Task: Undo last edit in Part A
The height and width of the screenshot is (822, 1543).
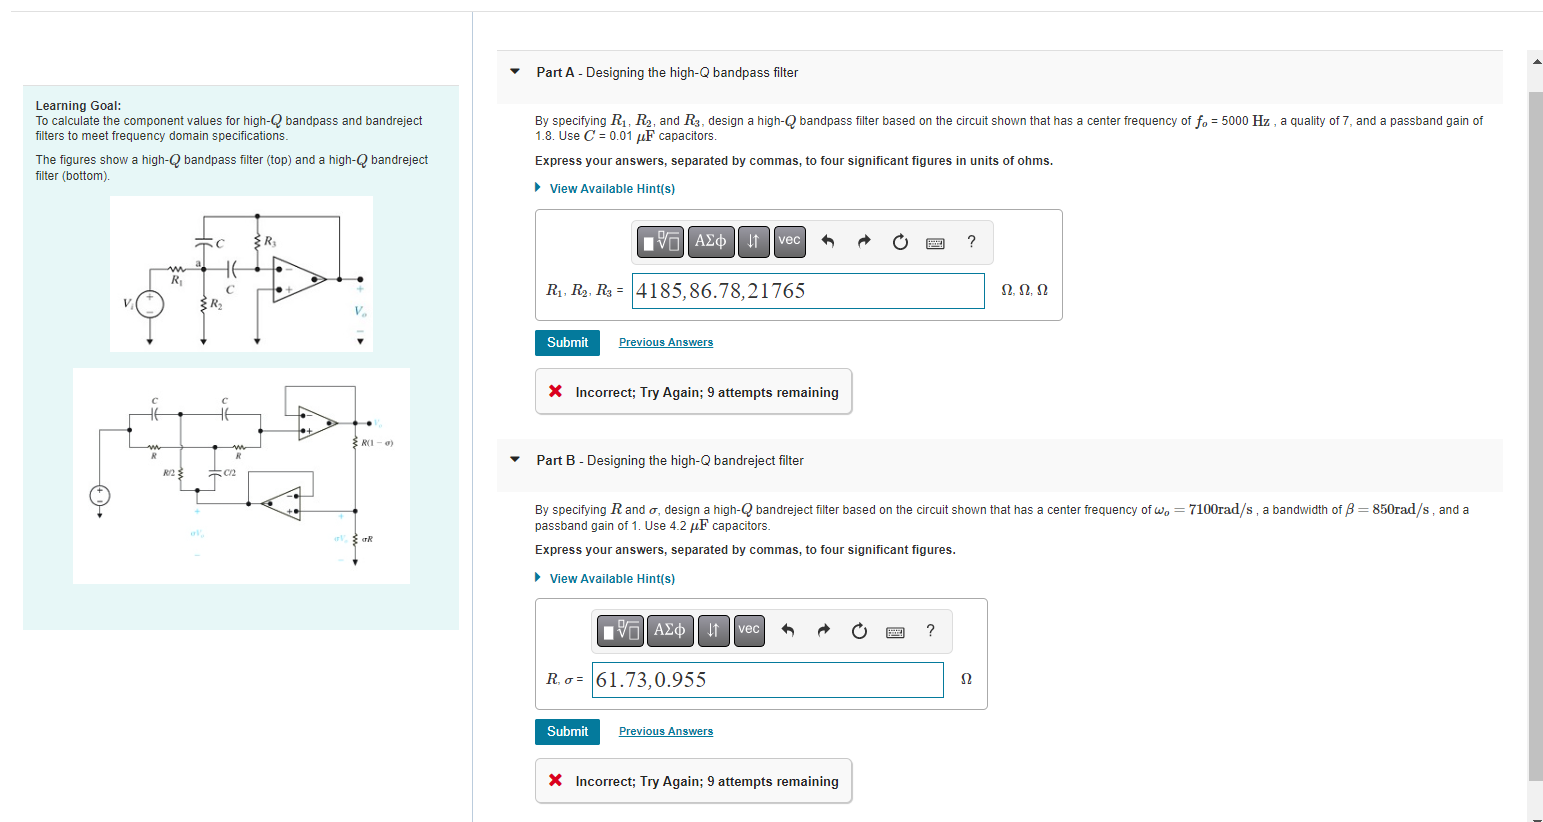Action: point(827,241)
